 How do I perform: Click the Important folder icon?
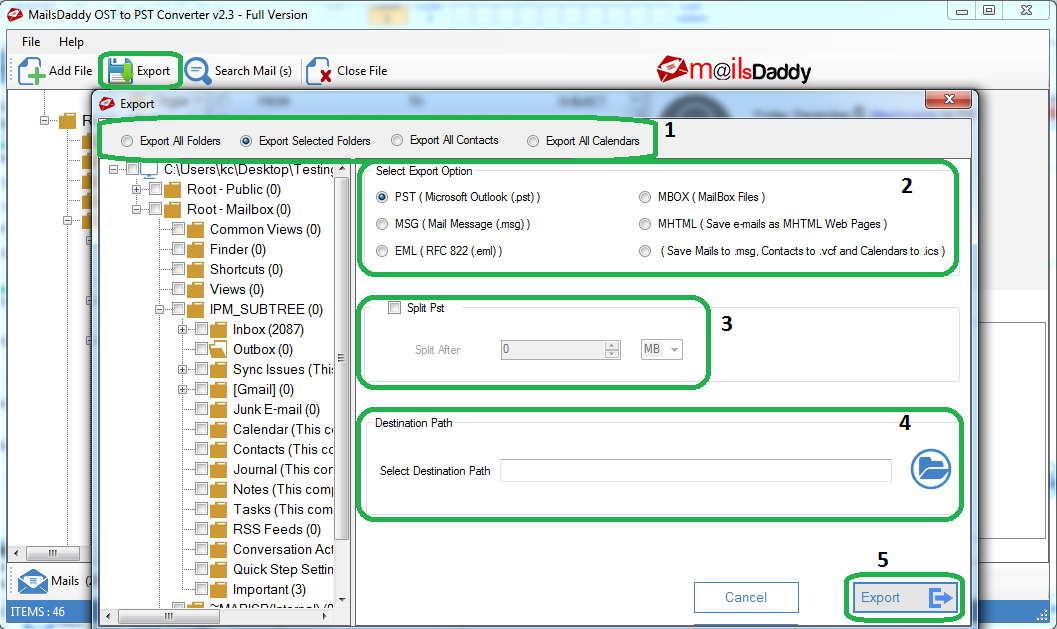tap(218, 590)
